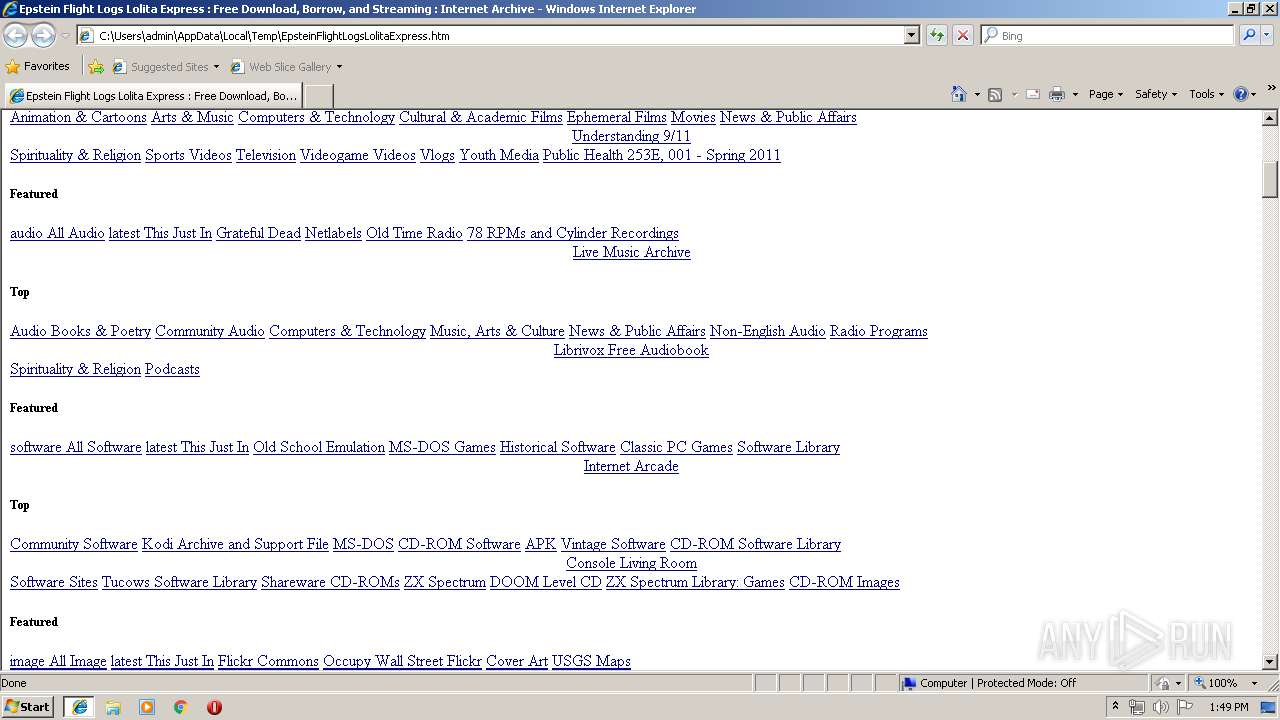Open MS-DOS Games link

(x=442, y=447)
